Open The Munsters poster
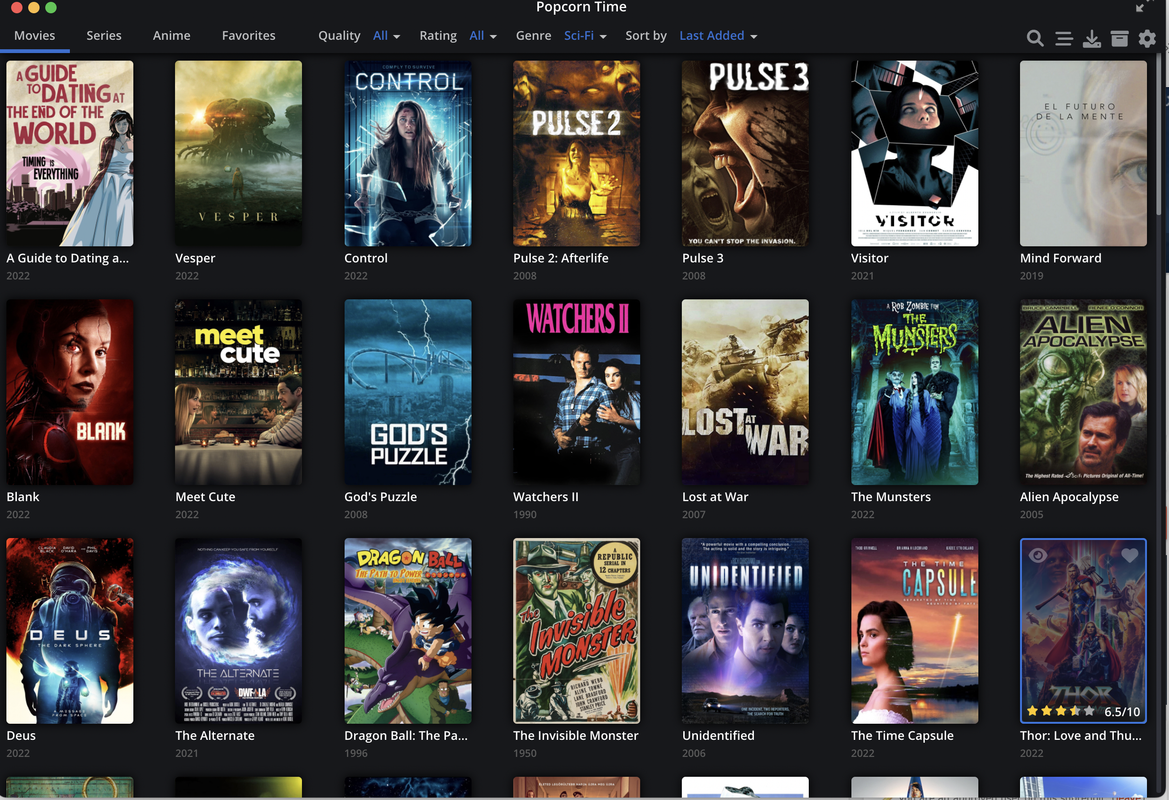This screenshot has width=1169, height=800. [915, 392]
